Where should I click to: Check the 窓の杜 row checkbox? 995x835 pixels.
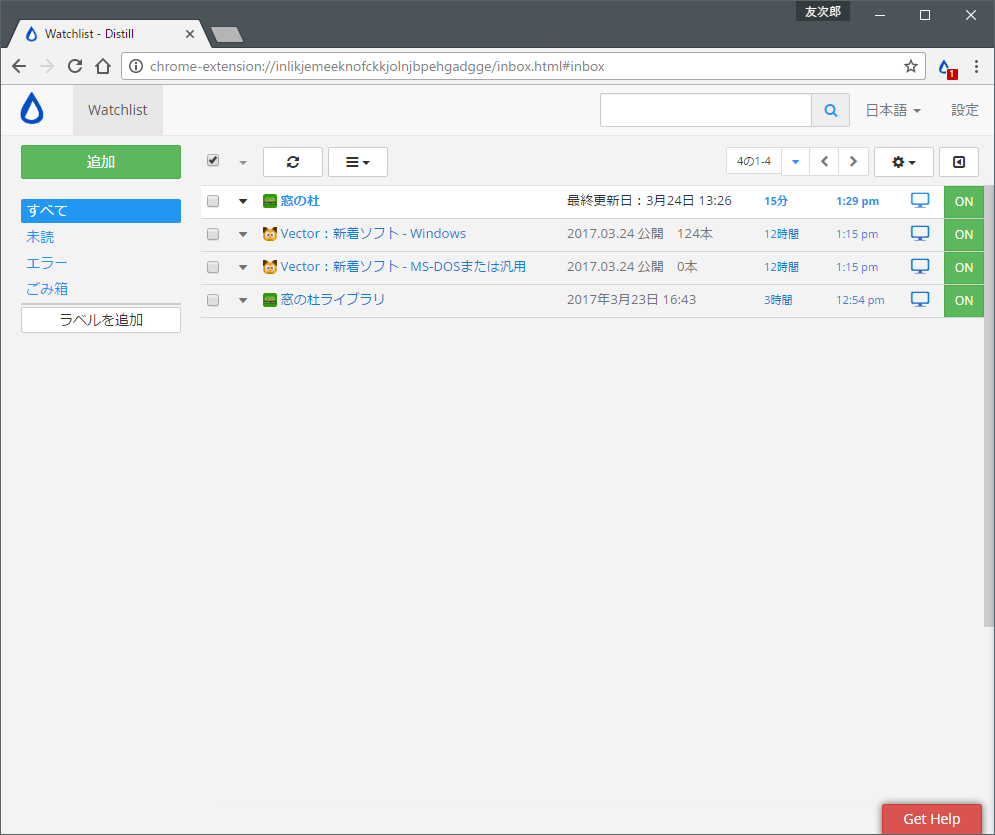213,201
